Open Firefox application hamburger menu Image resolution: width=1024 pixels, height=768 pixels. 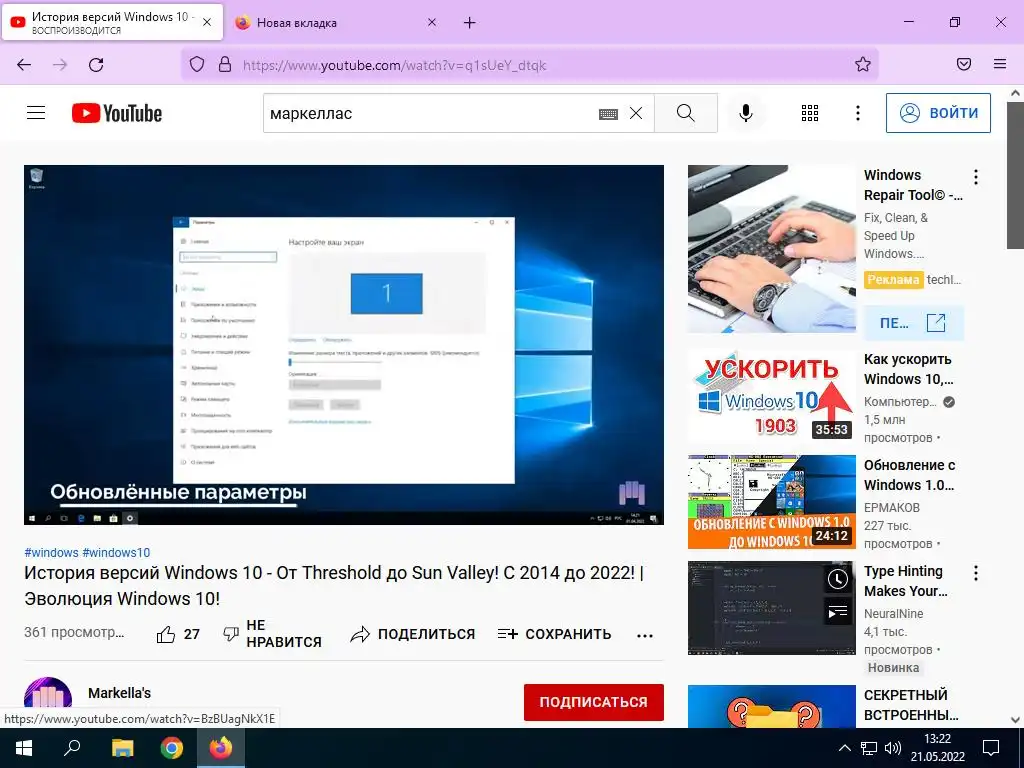[1000, 64]
